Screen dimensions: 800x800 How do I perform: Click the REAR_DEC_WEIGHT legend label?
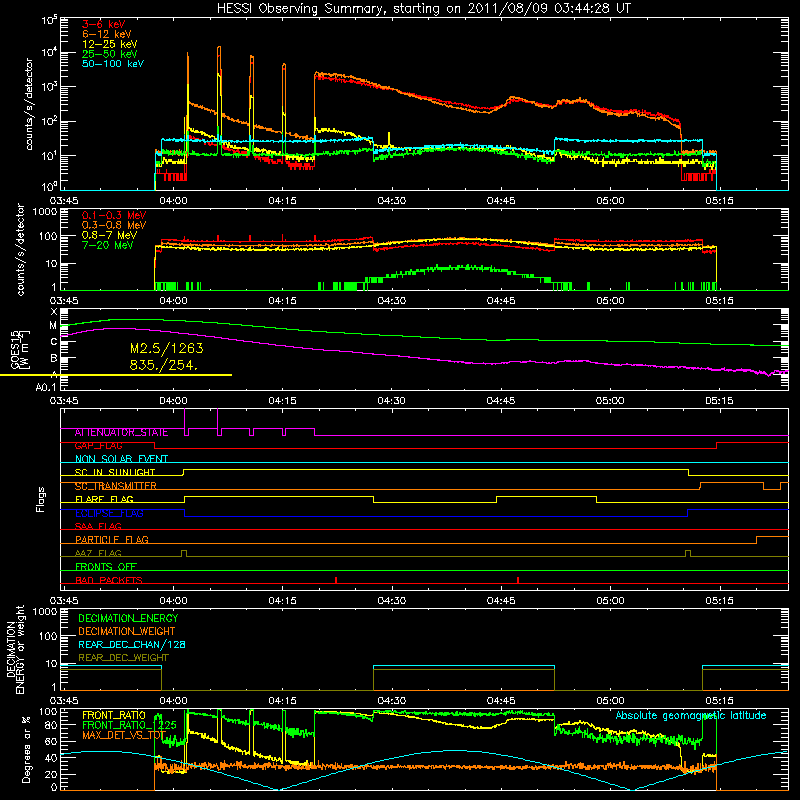[123, 658]
